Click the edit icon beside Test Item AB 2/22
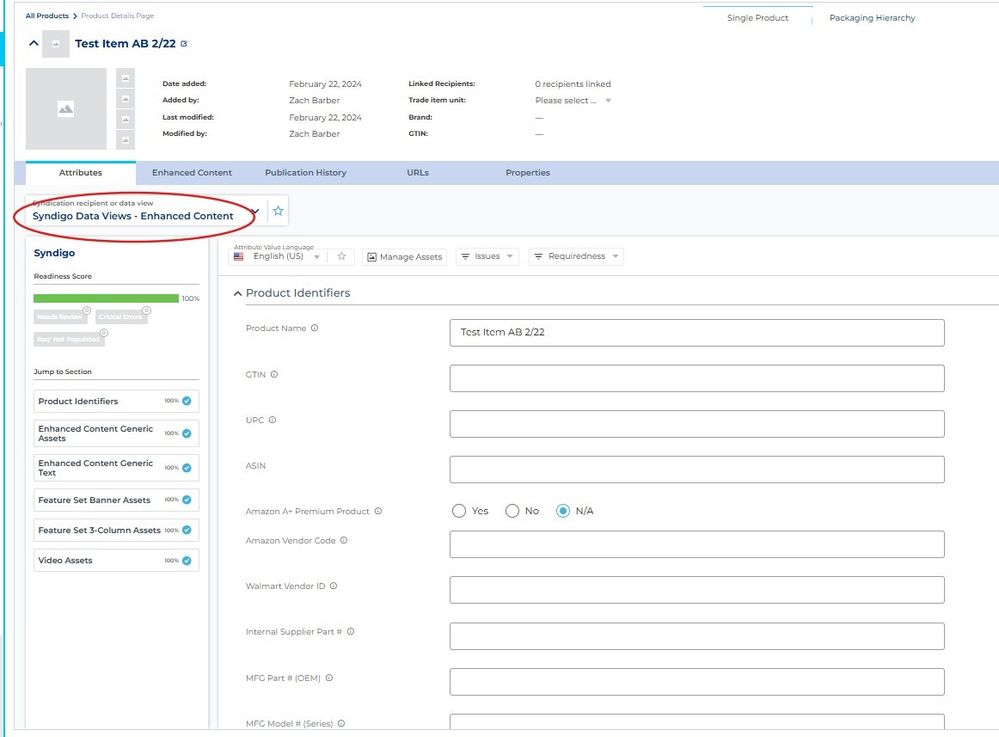 pos(184,44)
